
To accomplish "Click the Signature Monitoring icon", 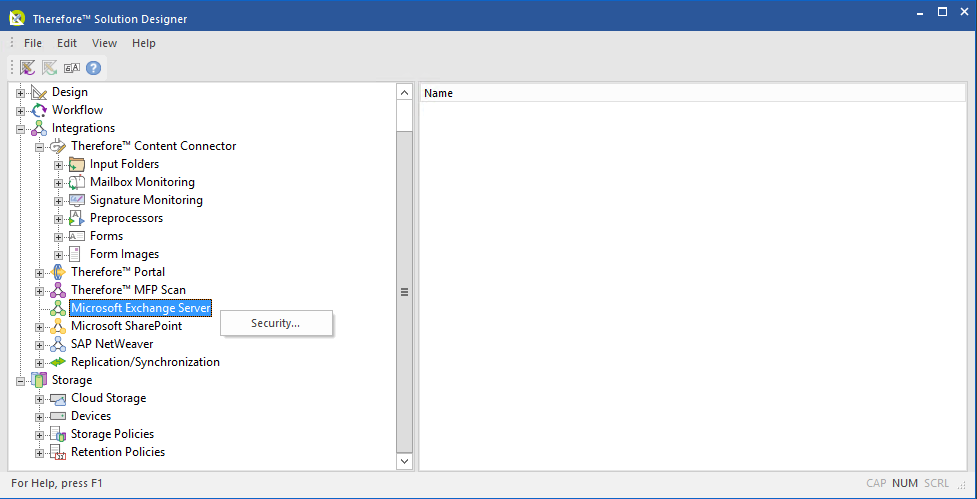I will coord(77,201).
